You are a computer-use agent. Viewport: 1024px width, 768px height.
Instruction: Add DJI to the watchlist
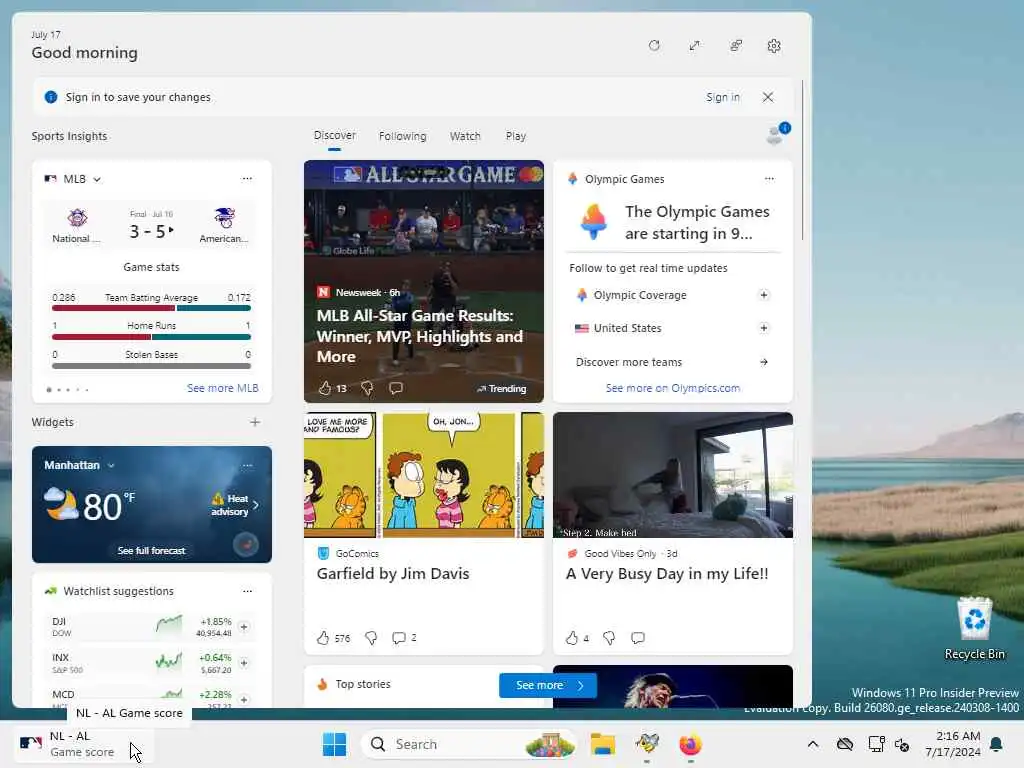(x=244, y=627)
